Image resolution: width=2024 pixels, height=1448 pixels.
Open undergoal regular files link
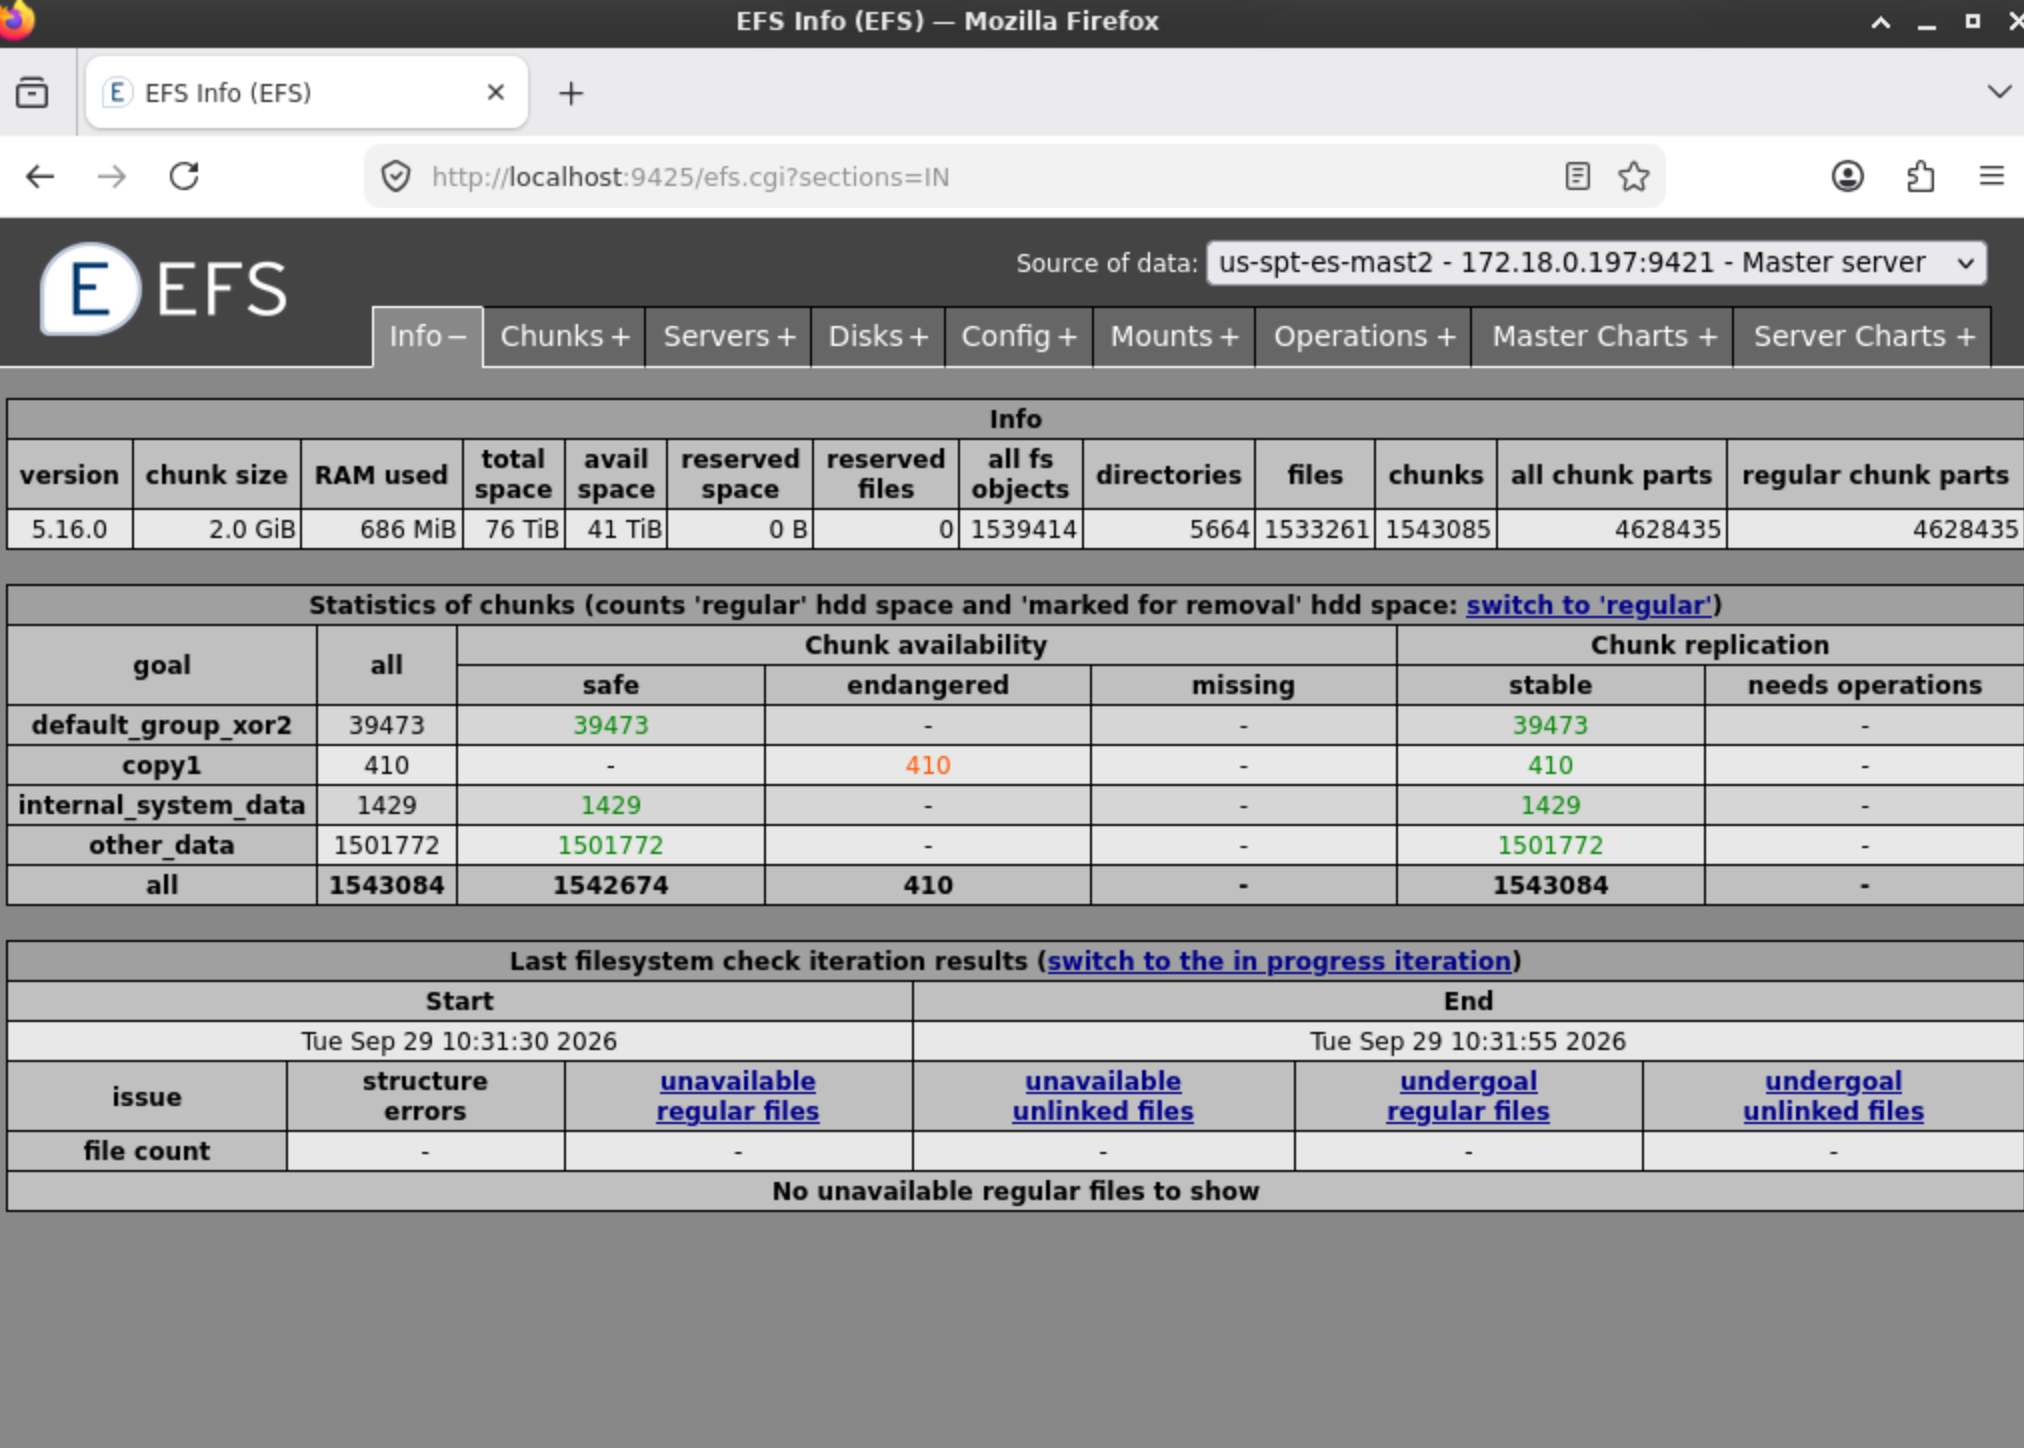coord(1468,1096)
